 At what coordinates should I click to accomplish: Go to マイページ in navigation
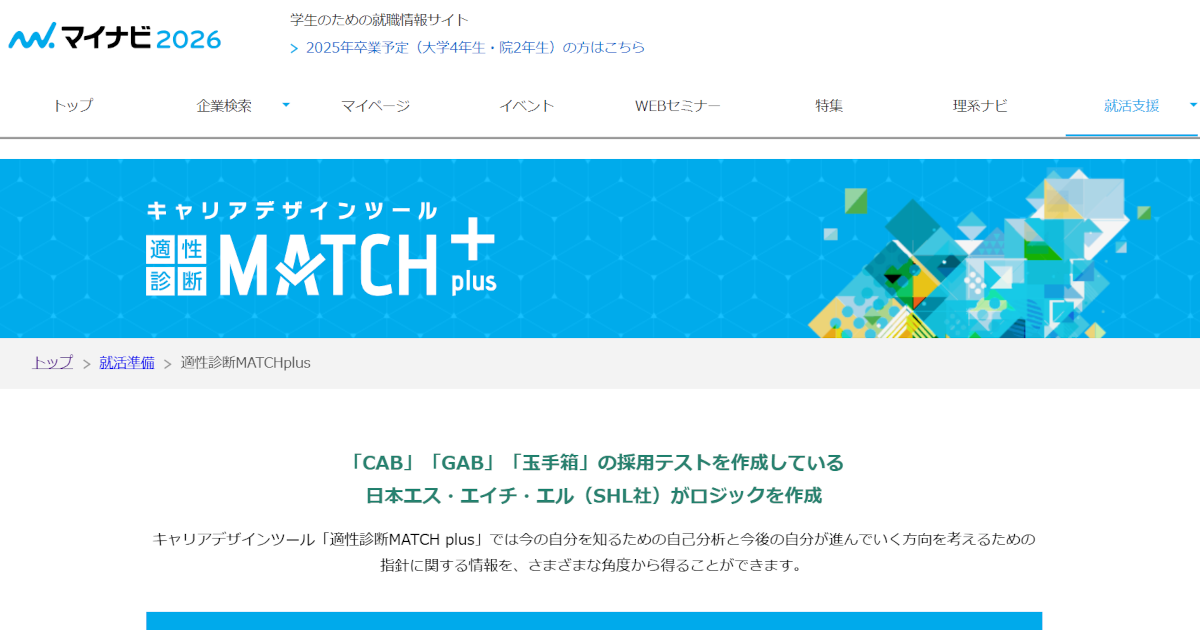[x=375, y=106]
